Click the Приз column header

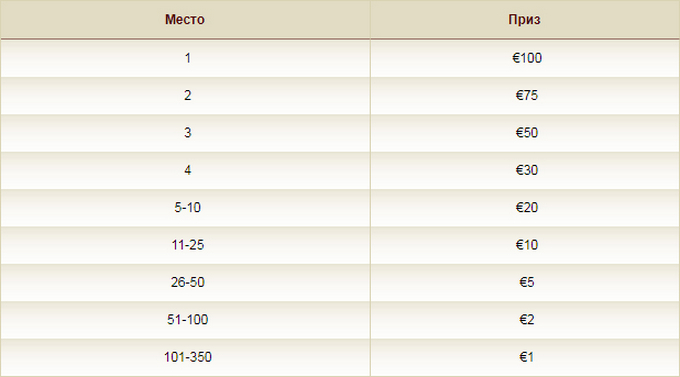tap(524, 20)
